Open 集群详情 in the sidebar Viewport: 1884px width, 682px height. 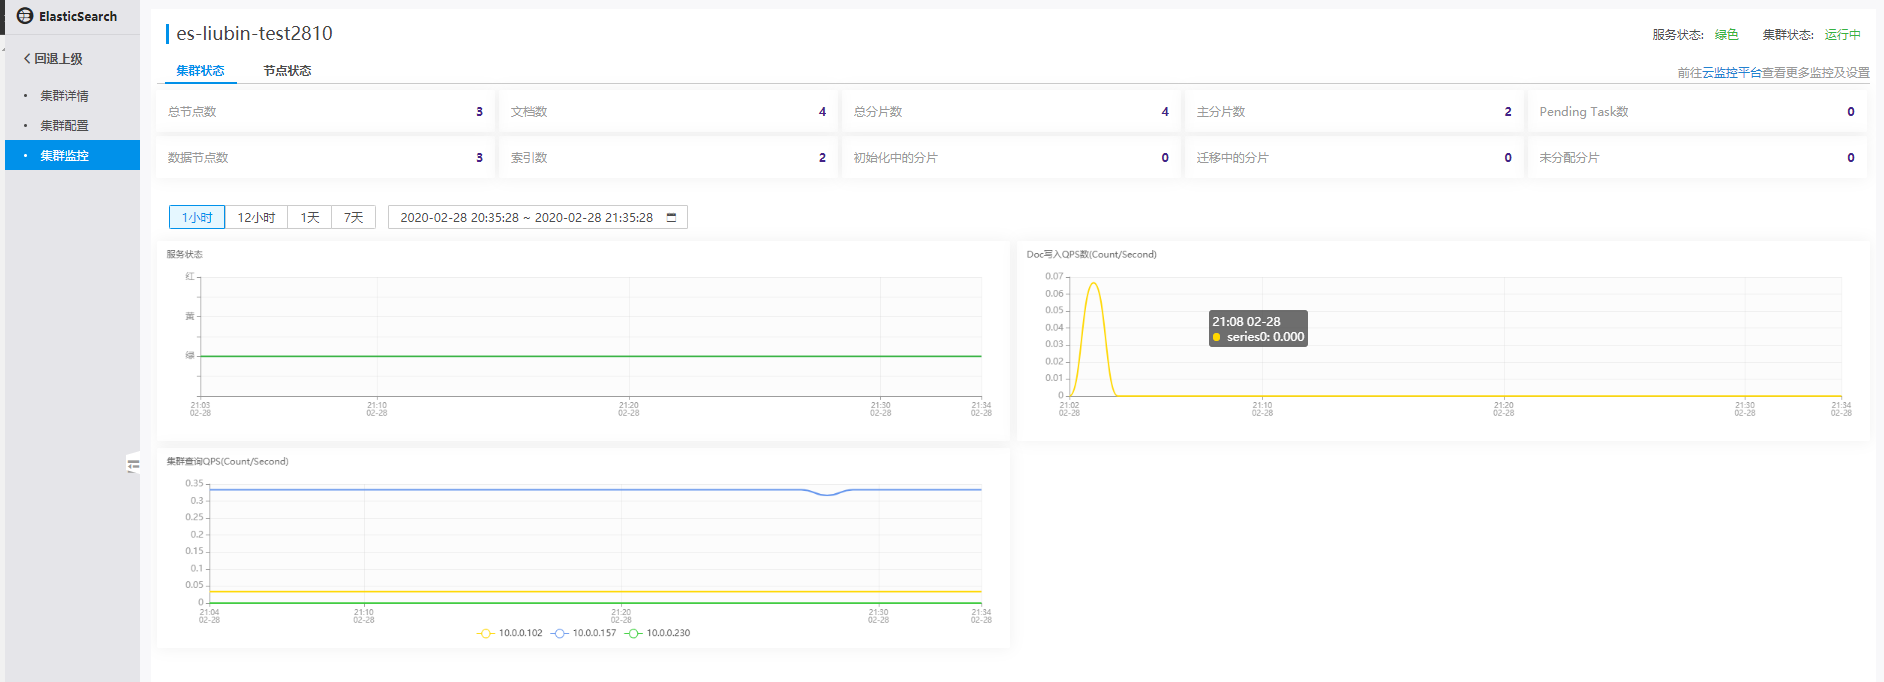64,96
